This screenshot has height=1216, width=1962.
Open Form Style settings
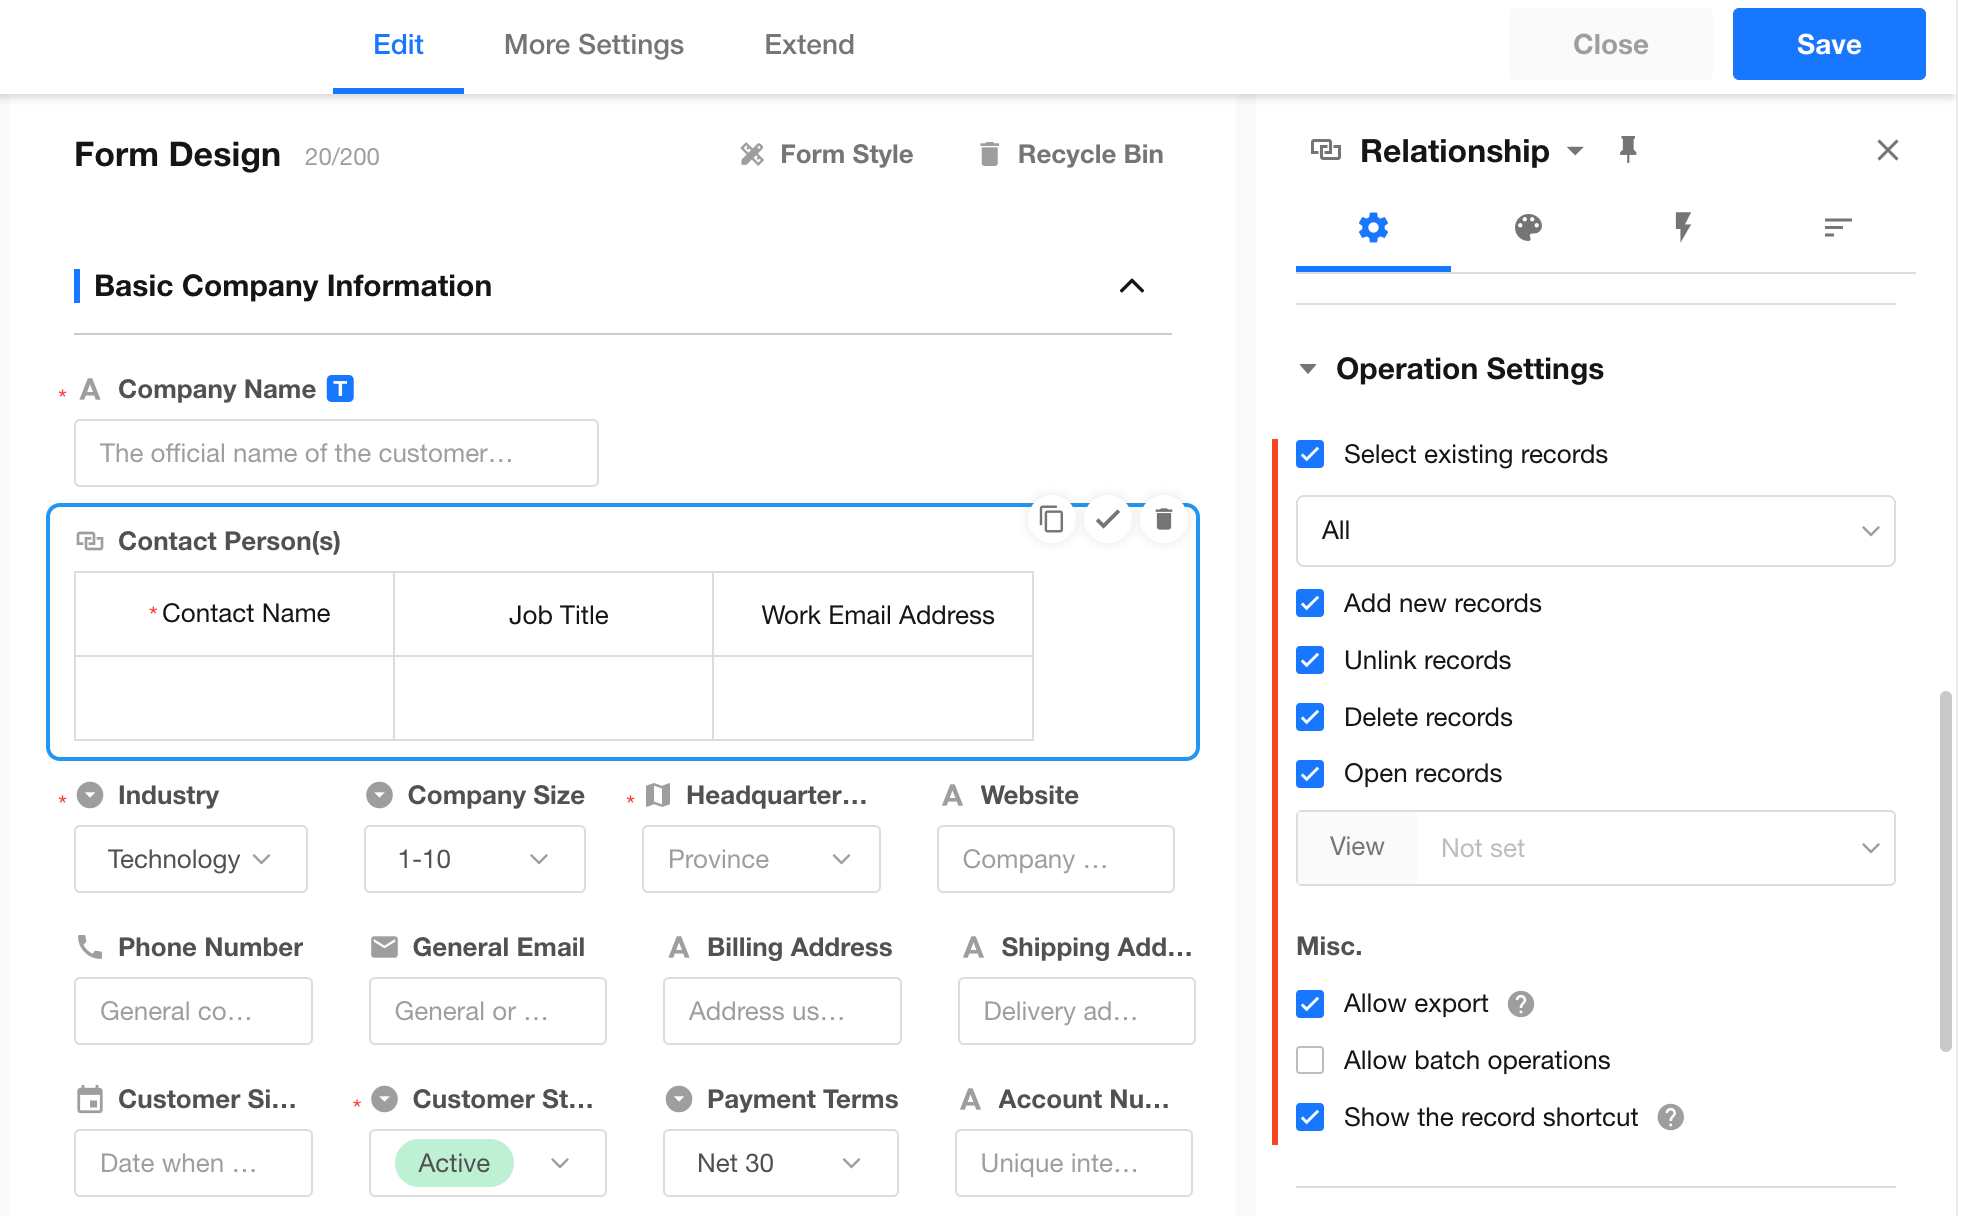coord(826,154)
